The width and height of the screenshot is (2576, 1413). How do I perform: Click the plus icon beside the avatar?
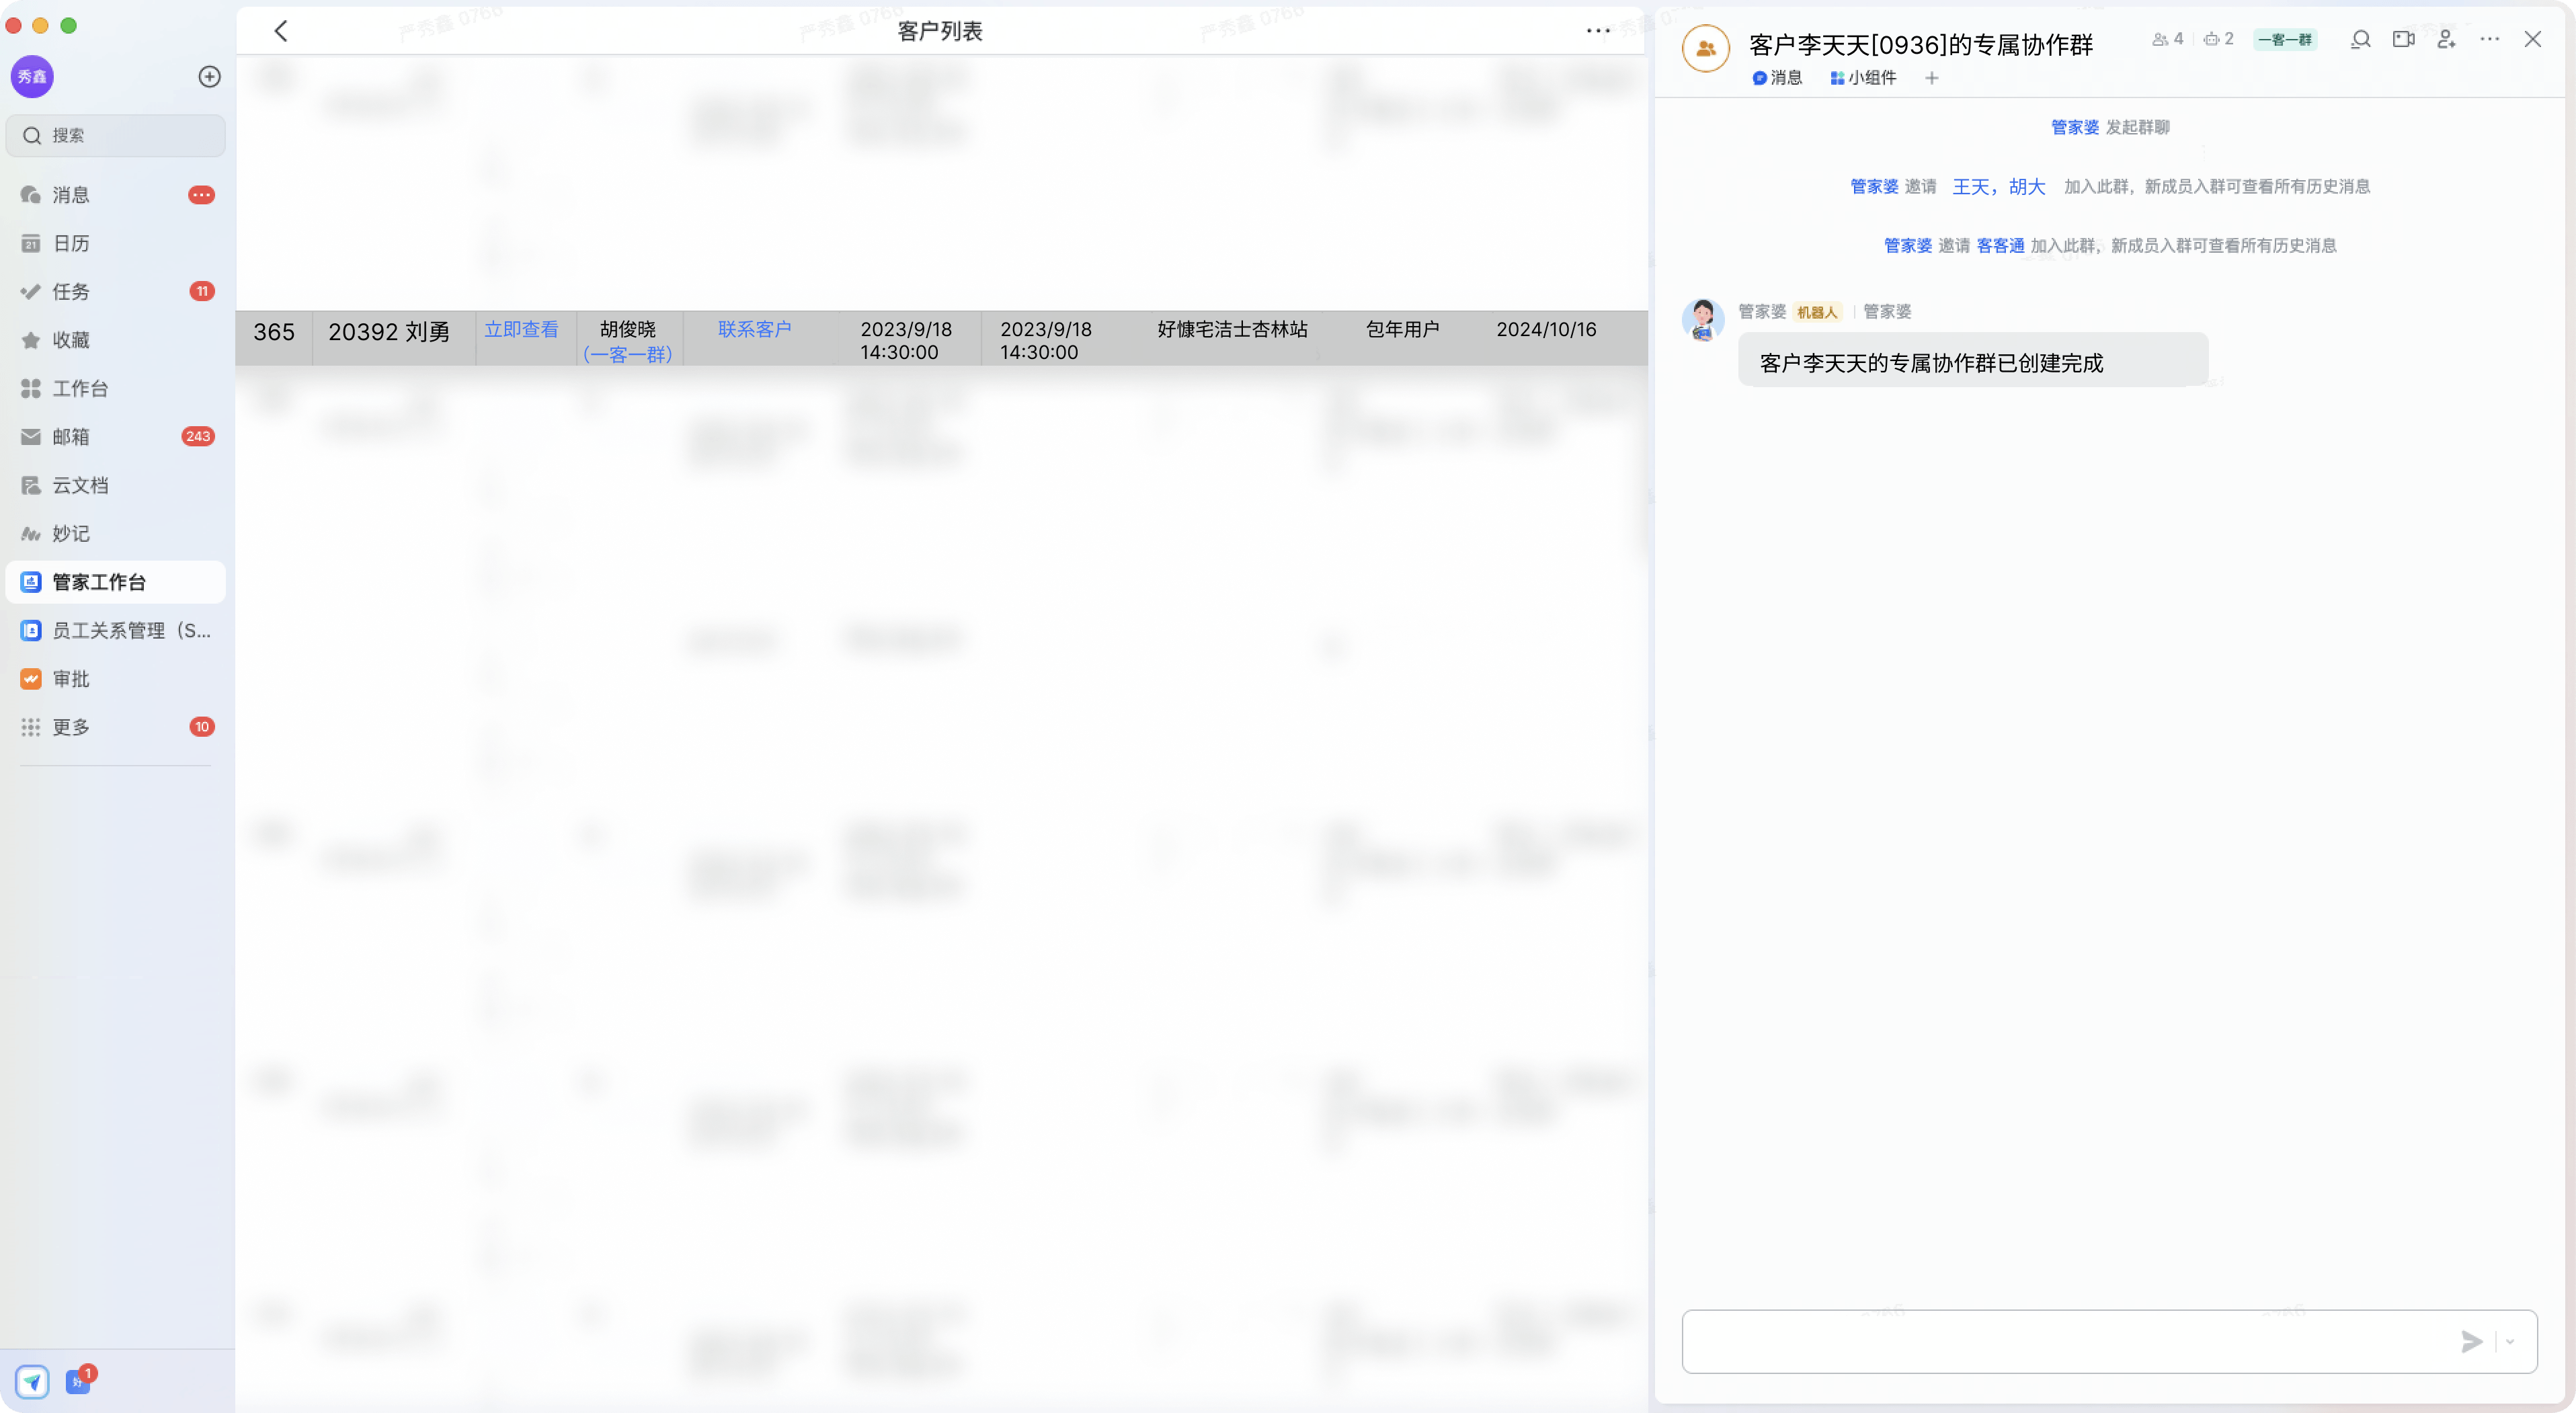click(x=209, y=77)
